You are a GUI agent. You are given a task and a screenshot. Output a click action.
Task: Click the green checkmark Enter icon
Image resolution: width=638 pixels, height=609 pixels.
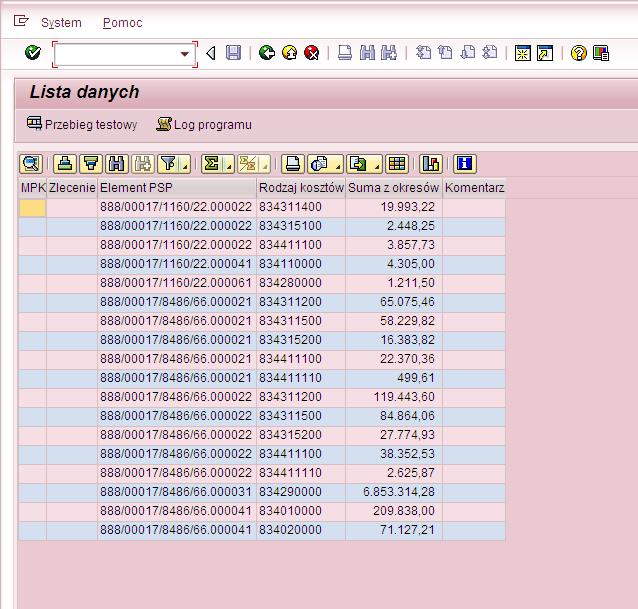[x=33, y=52]
